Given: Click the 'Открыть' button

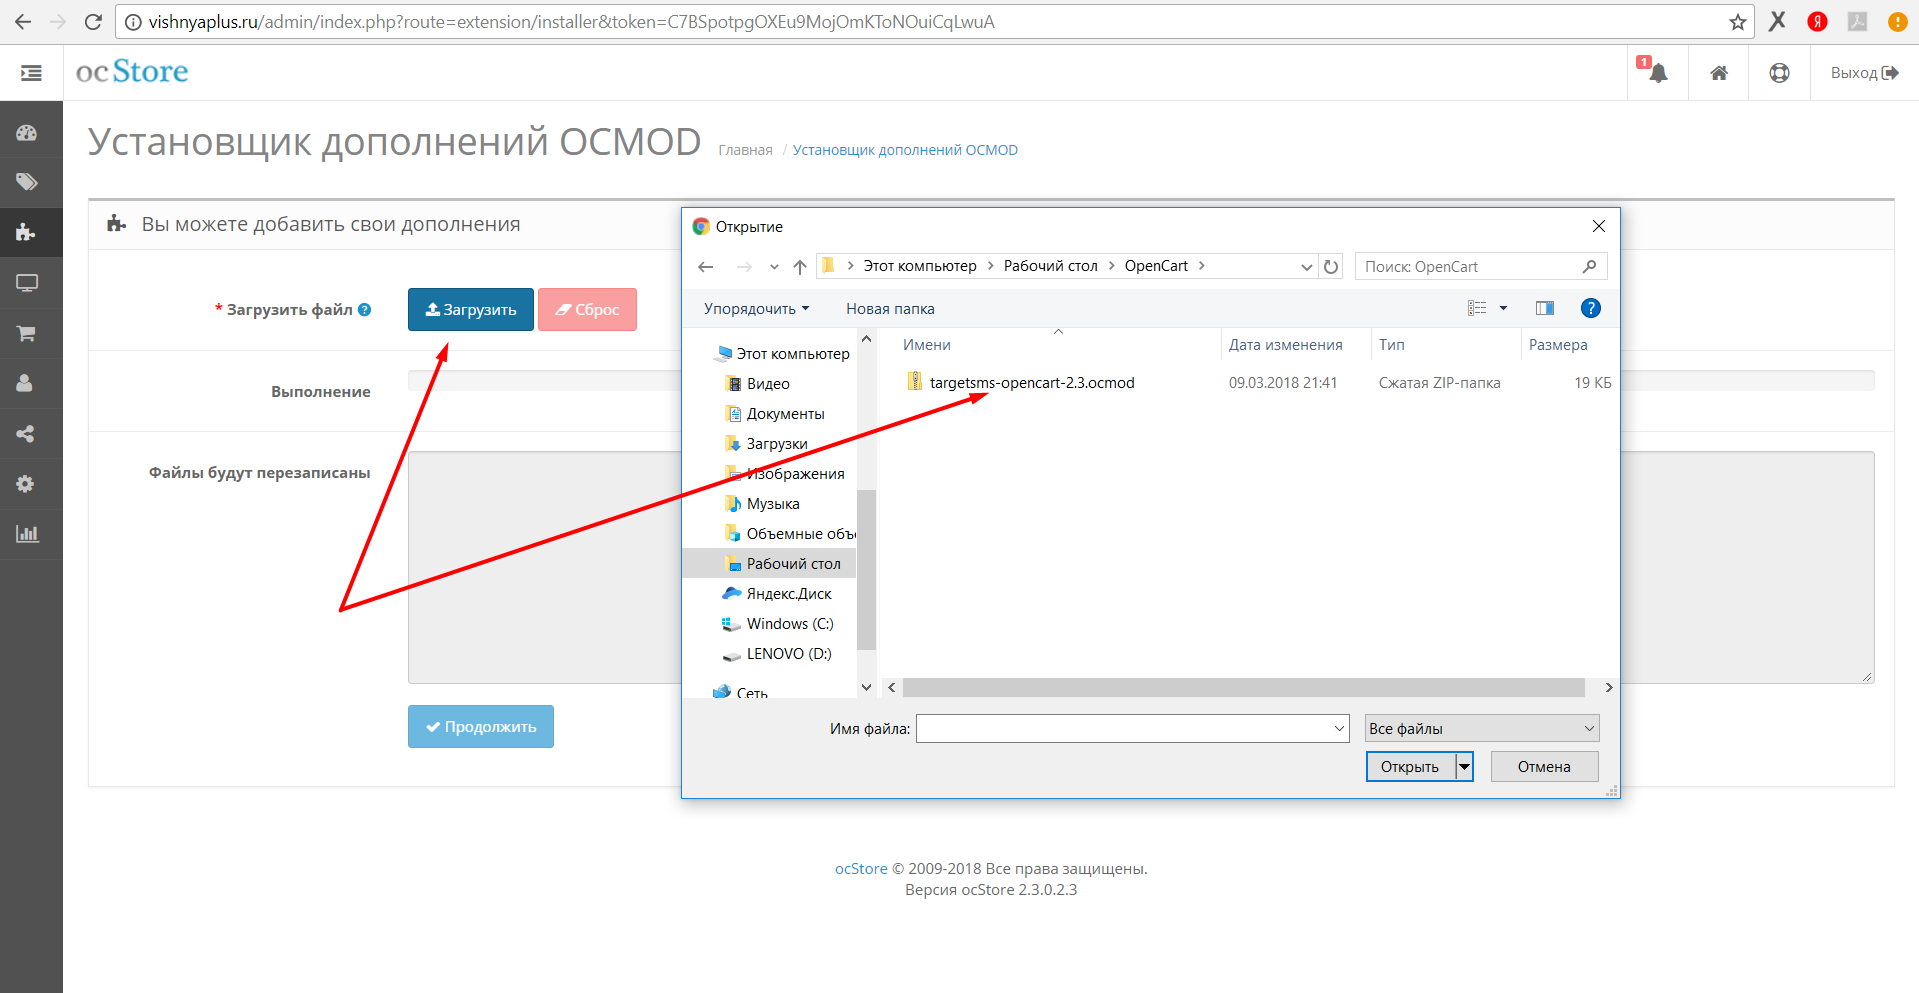Looking at the screenshot, I should pos(1409,767).
